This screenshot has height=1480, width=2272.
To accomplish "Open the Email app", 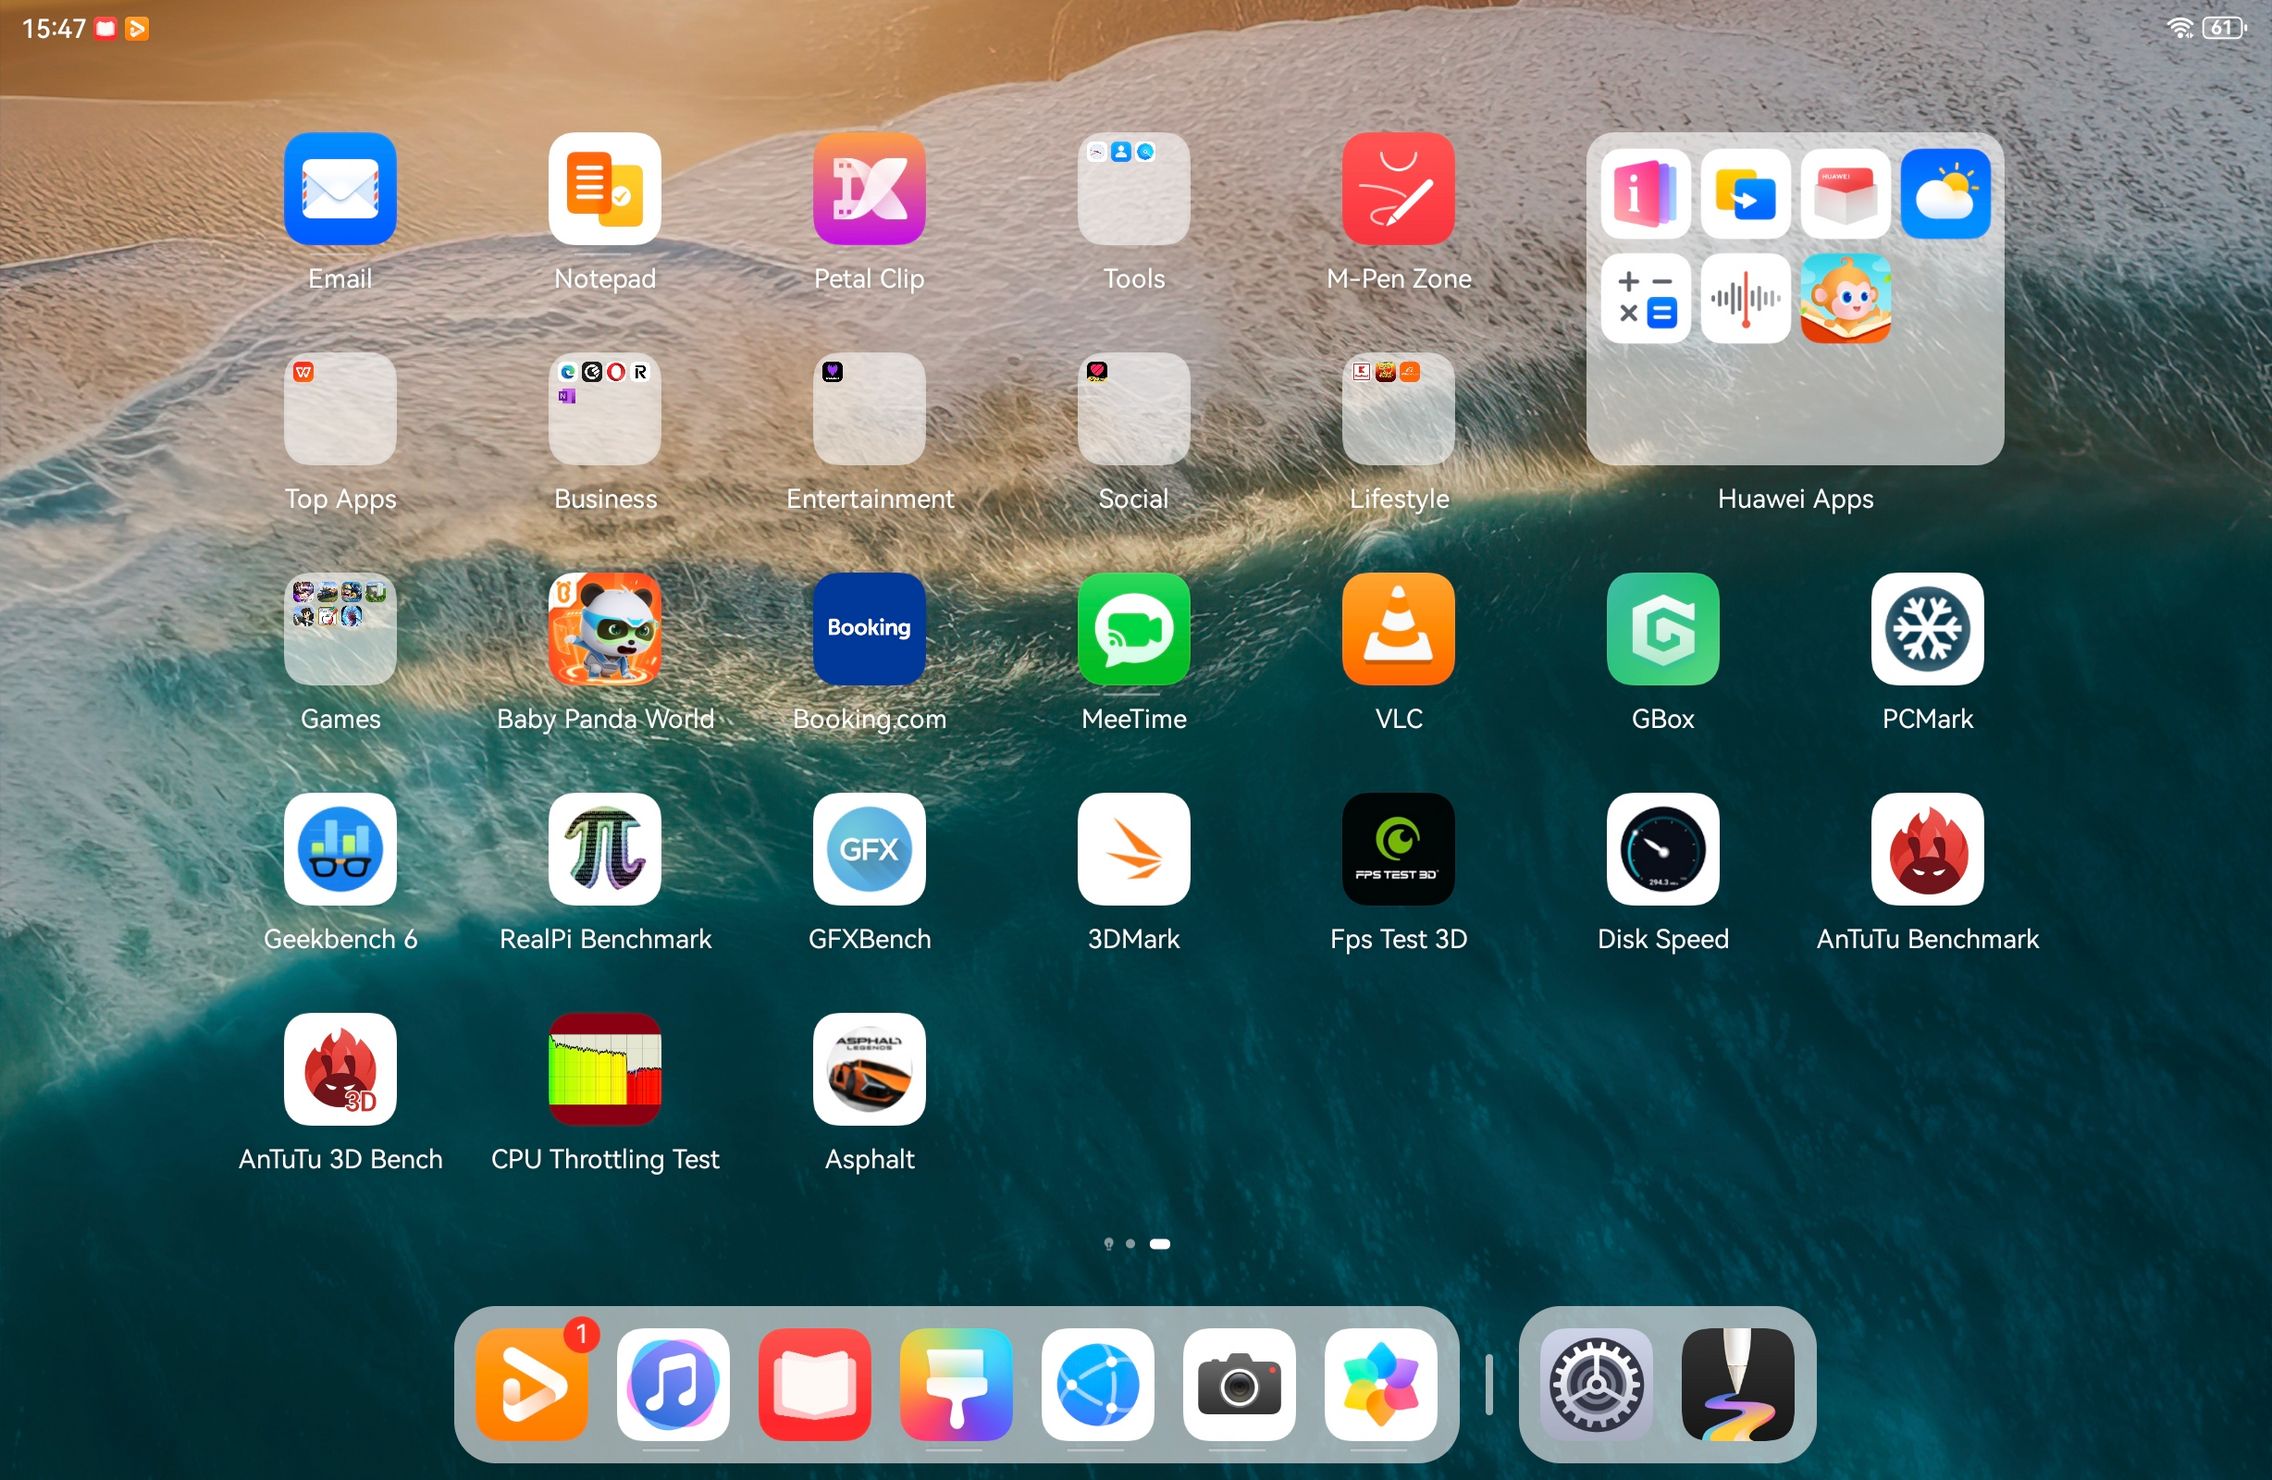I will point(340,189).
